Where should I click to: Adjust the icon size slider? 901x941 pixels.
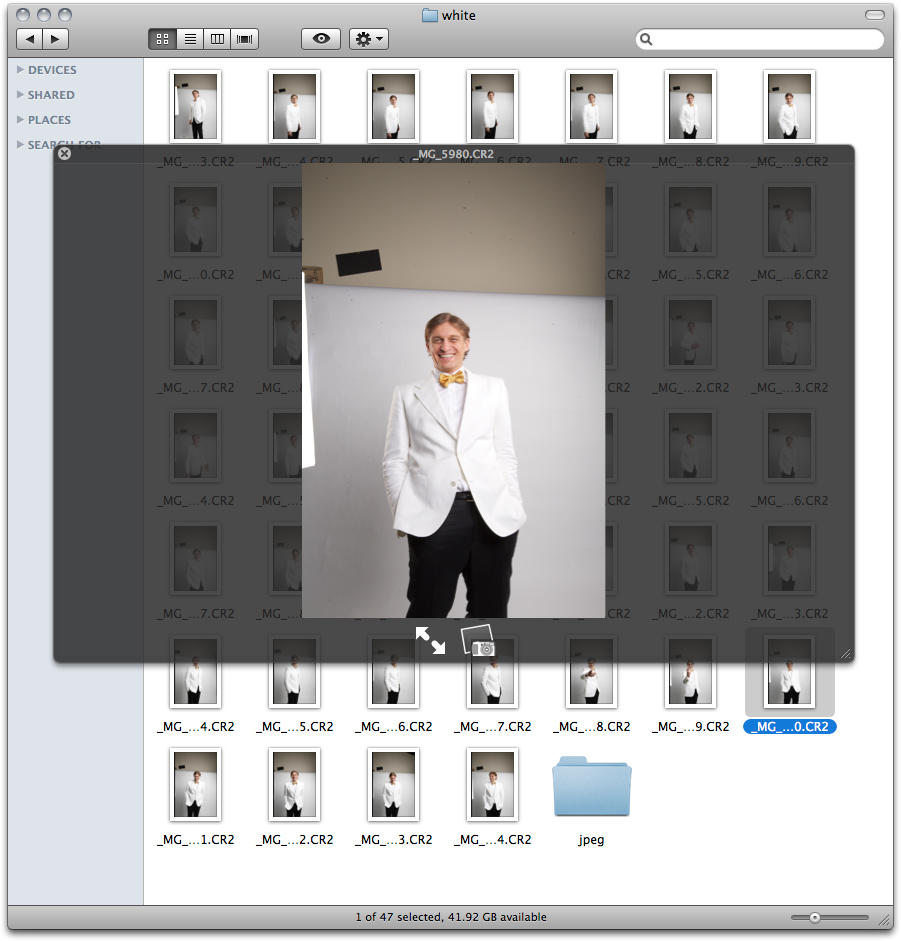click(815, 917)
